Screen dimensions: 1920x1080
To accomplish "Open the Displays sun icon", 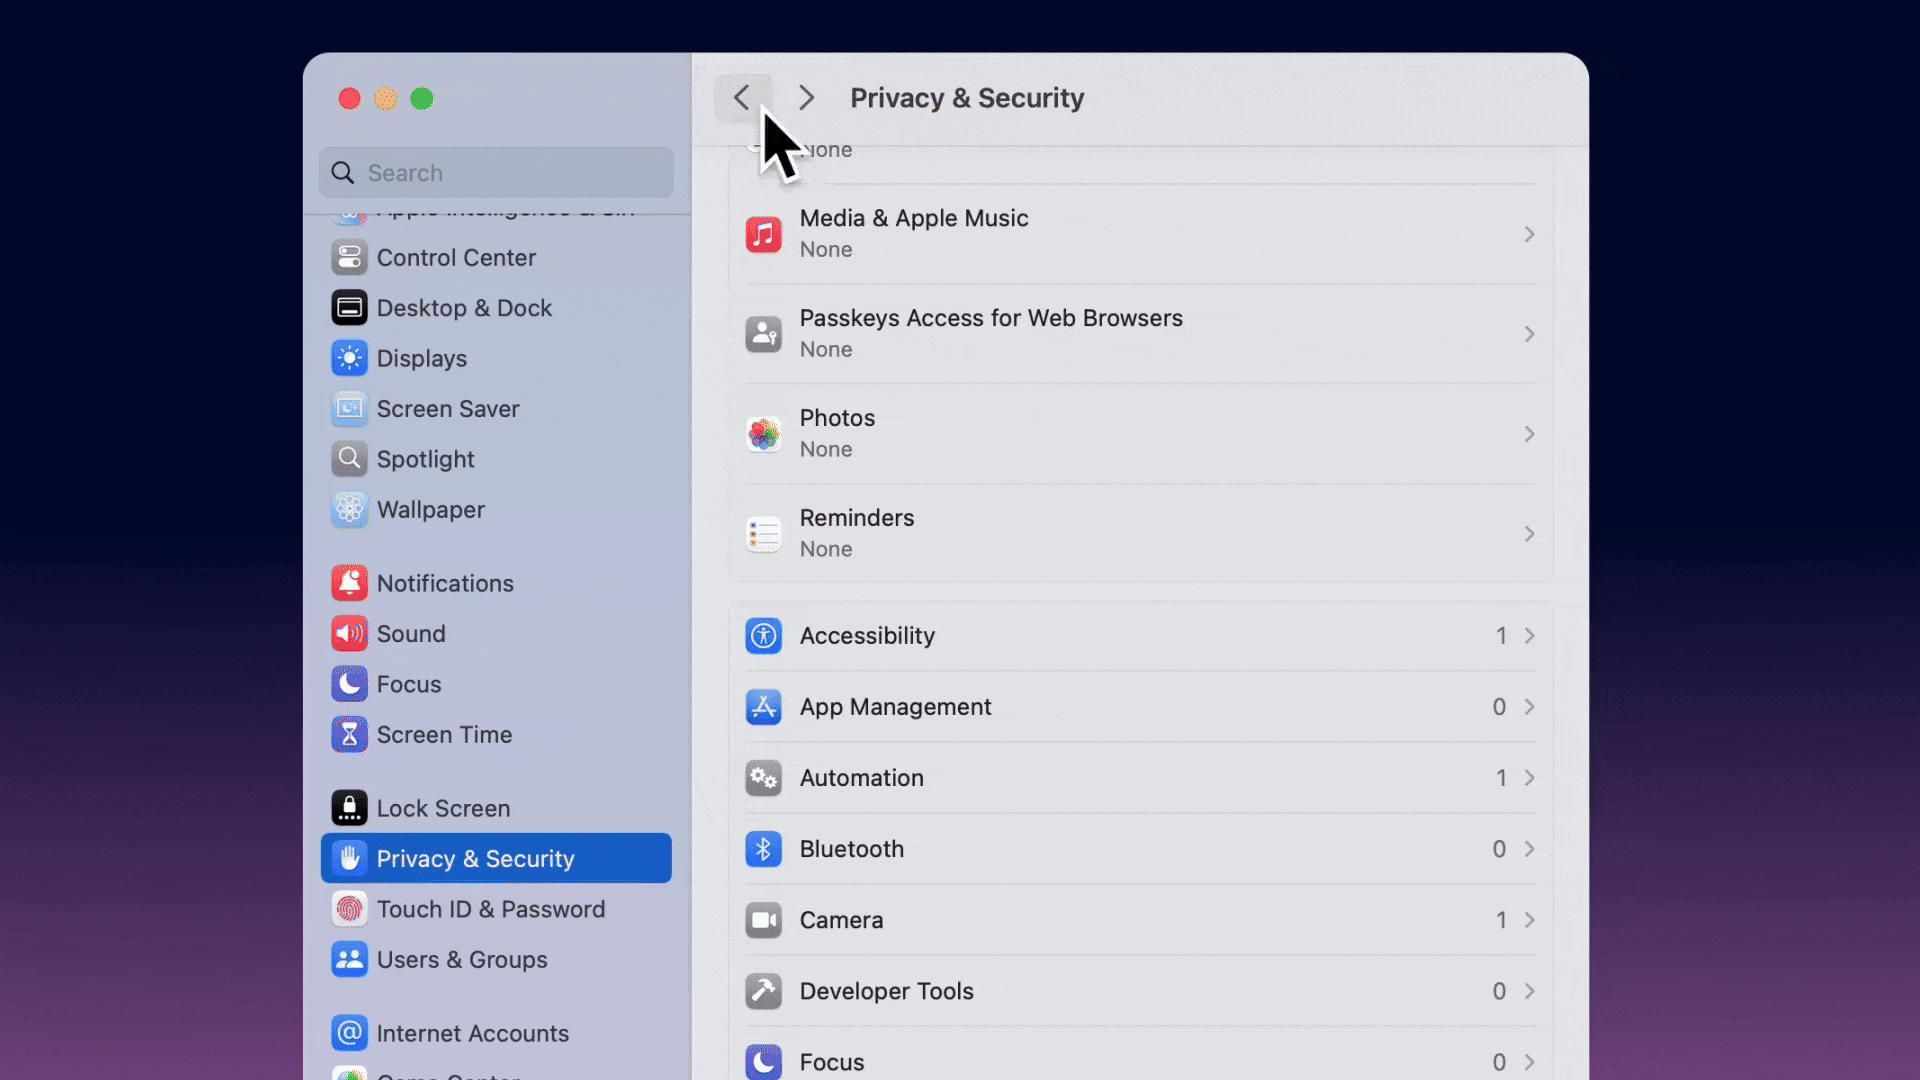I will 349,358.
